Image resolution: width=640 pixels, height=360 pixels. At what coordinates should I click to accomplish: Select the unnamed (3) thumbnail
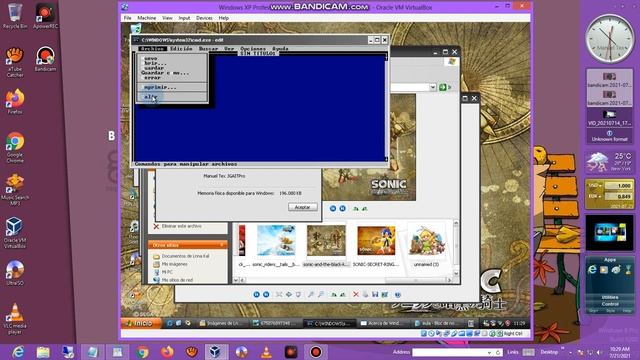(426, 245)
